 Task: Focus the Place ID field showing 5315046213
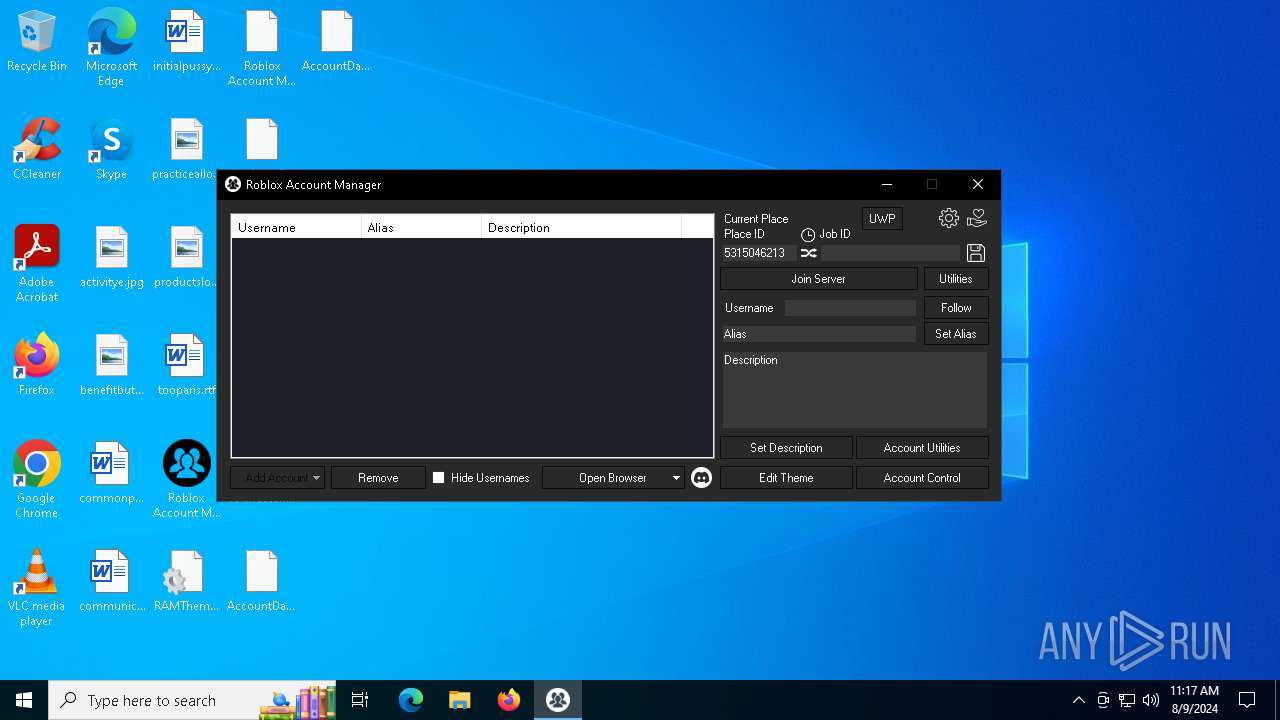tap(758, 253)
